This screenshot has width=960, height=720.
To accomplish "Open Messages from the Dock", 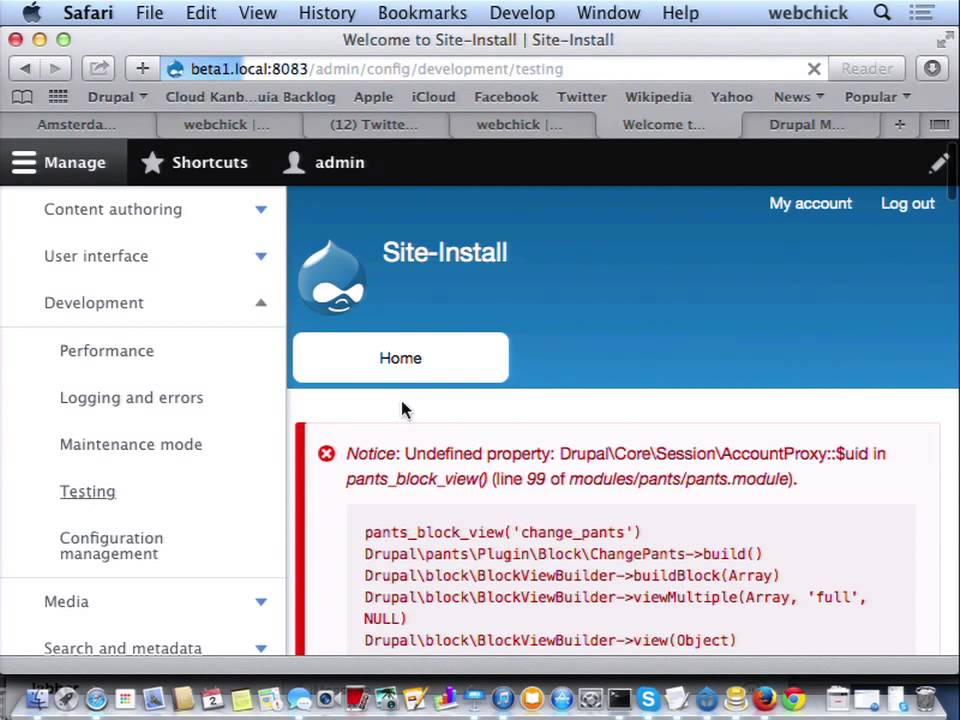I will (299, 699).
